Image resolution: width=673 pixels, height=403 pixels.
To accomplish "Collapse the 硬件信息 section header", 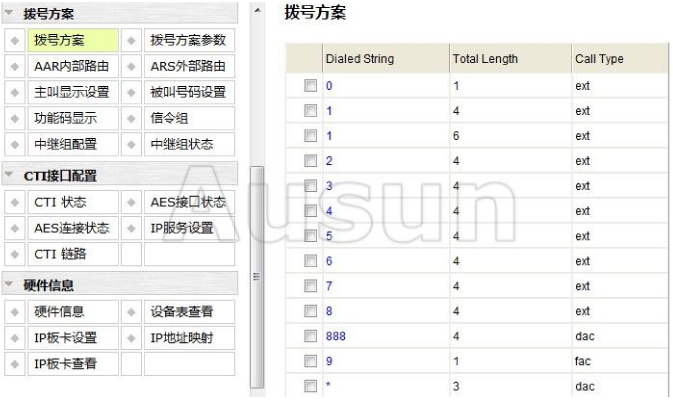I will (11, 287).
